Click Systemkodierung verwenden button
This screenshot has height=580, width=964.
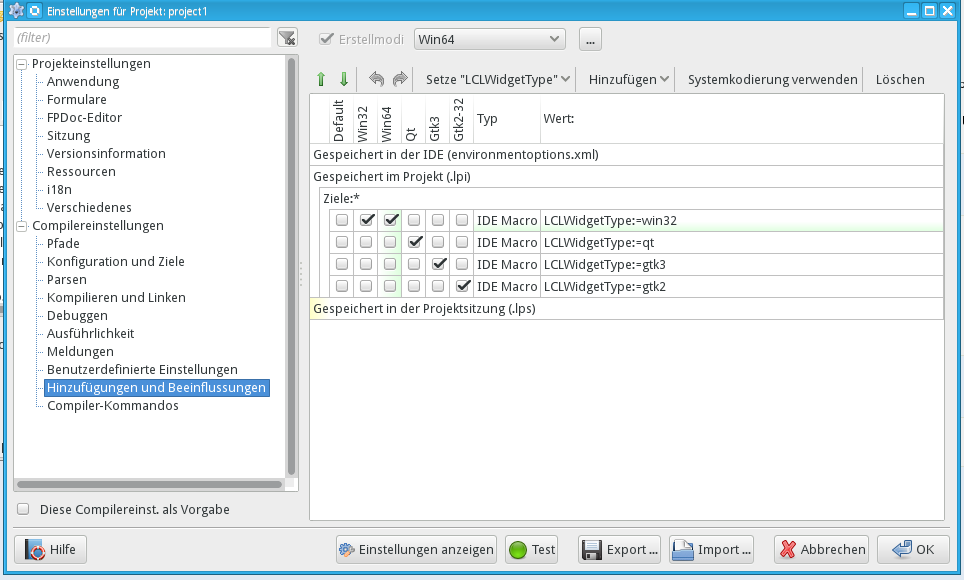(x=772, y=79)
